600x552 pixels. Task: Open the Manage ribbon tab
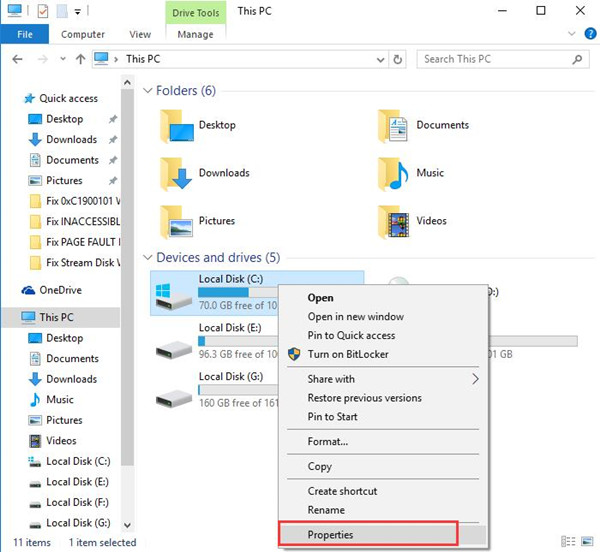(196, 34)
